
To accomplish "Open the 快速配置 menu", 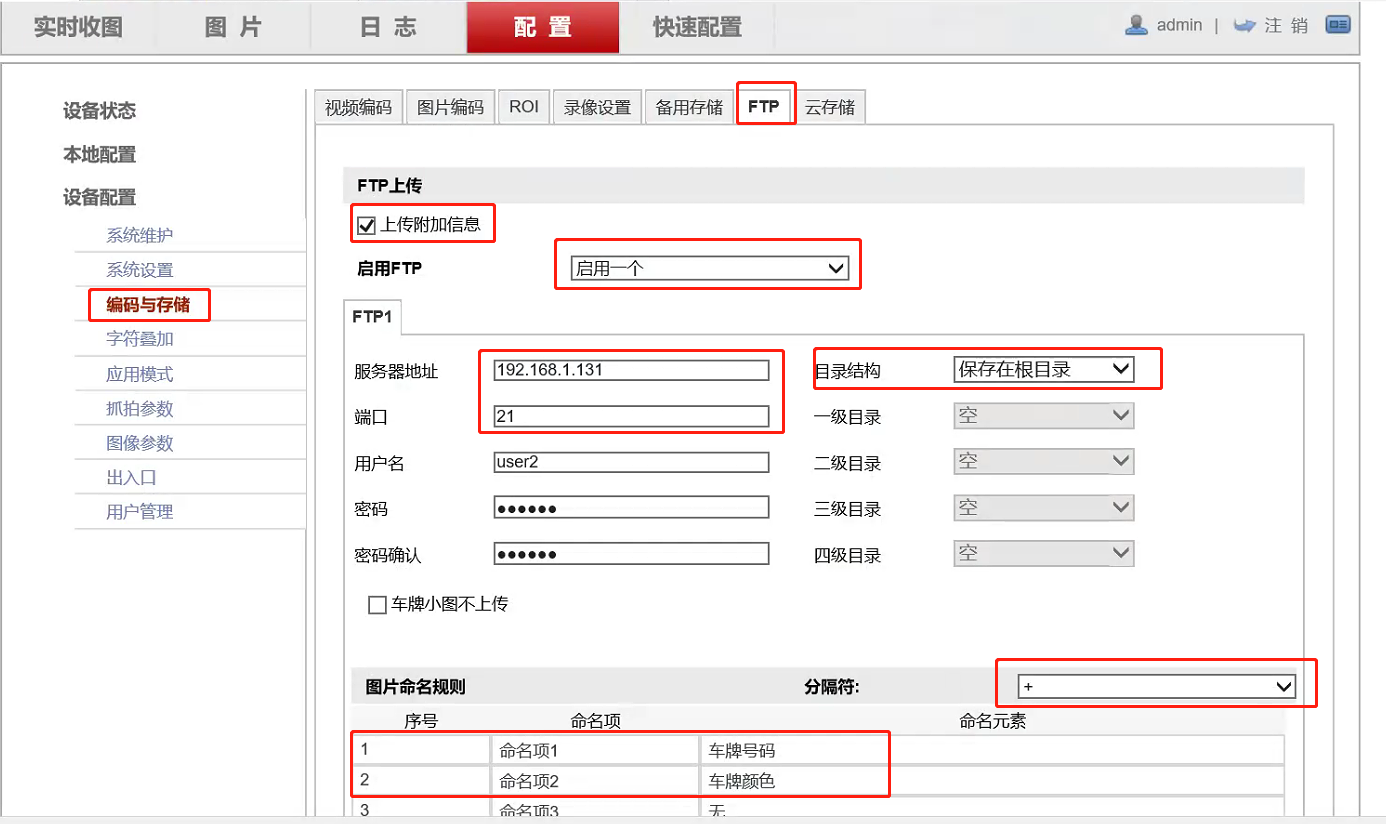I will (697, 28).
